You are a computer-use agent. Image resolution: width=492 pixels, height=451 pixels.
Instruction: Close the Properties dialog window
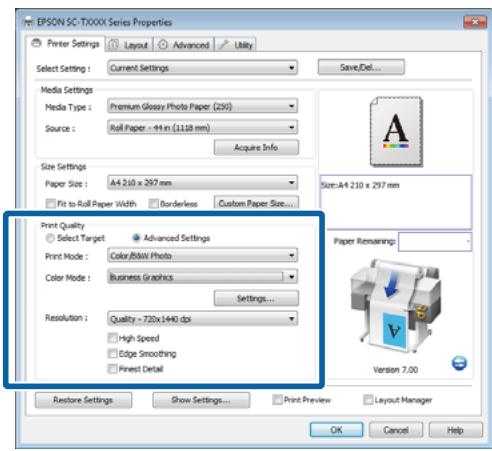click(475, 22)
